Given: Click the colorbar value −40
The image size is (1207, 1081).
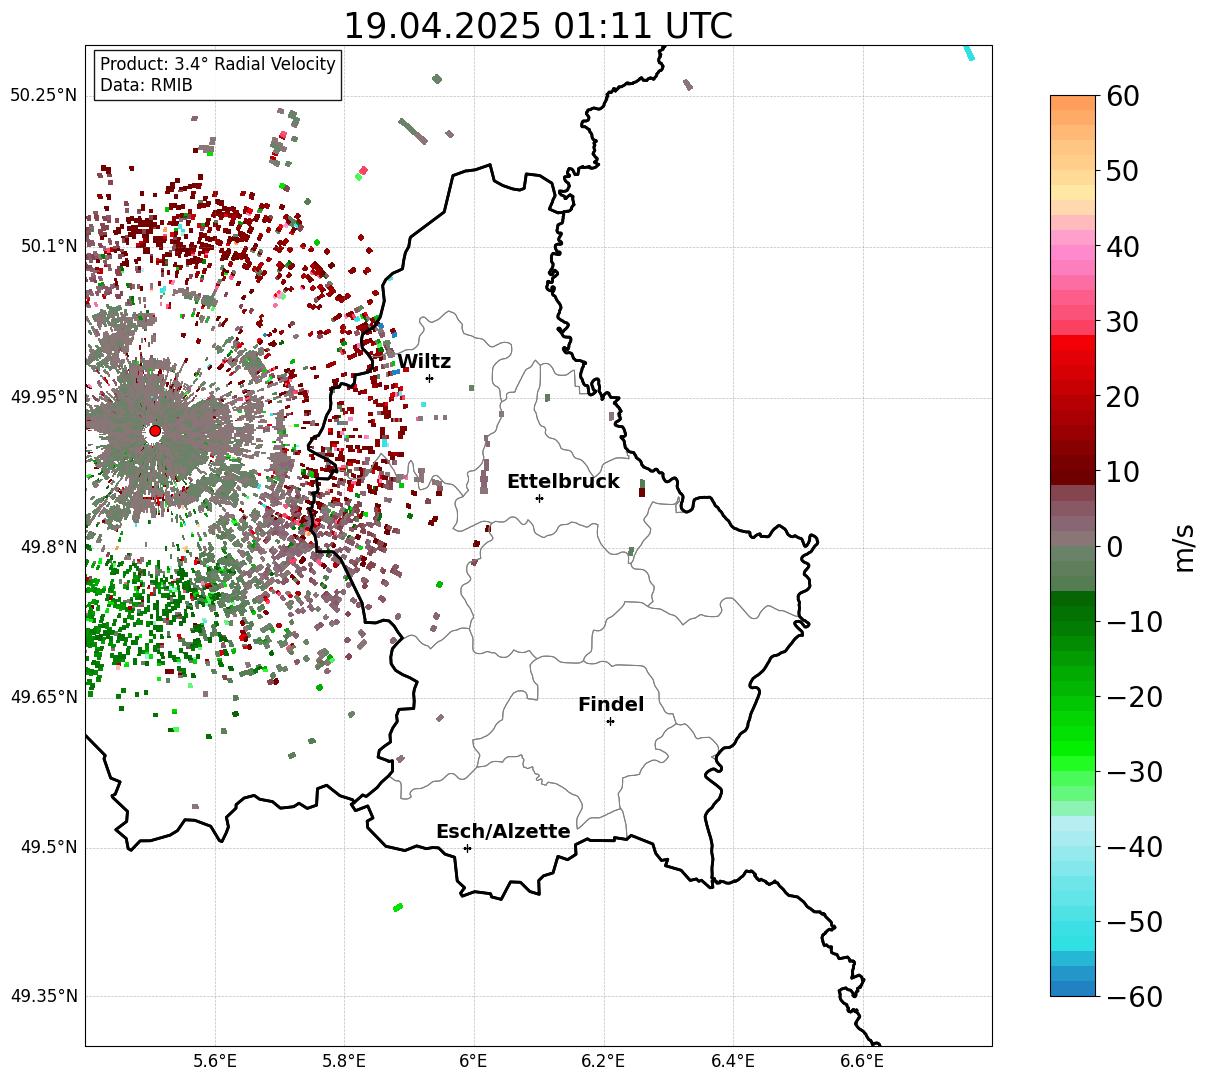Looking at the screenshot, I should [x=1134, y=846].
